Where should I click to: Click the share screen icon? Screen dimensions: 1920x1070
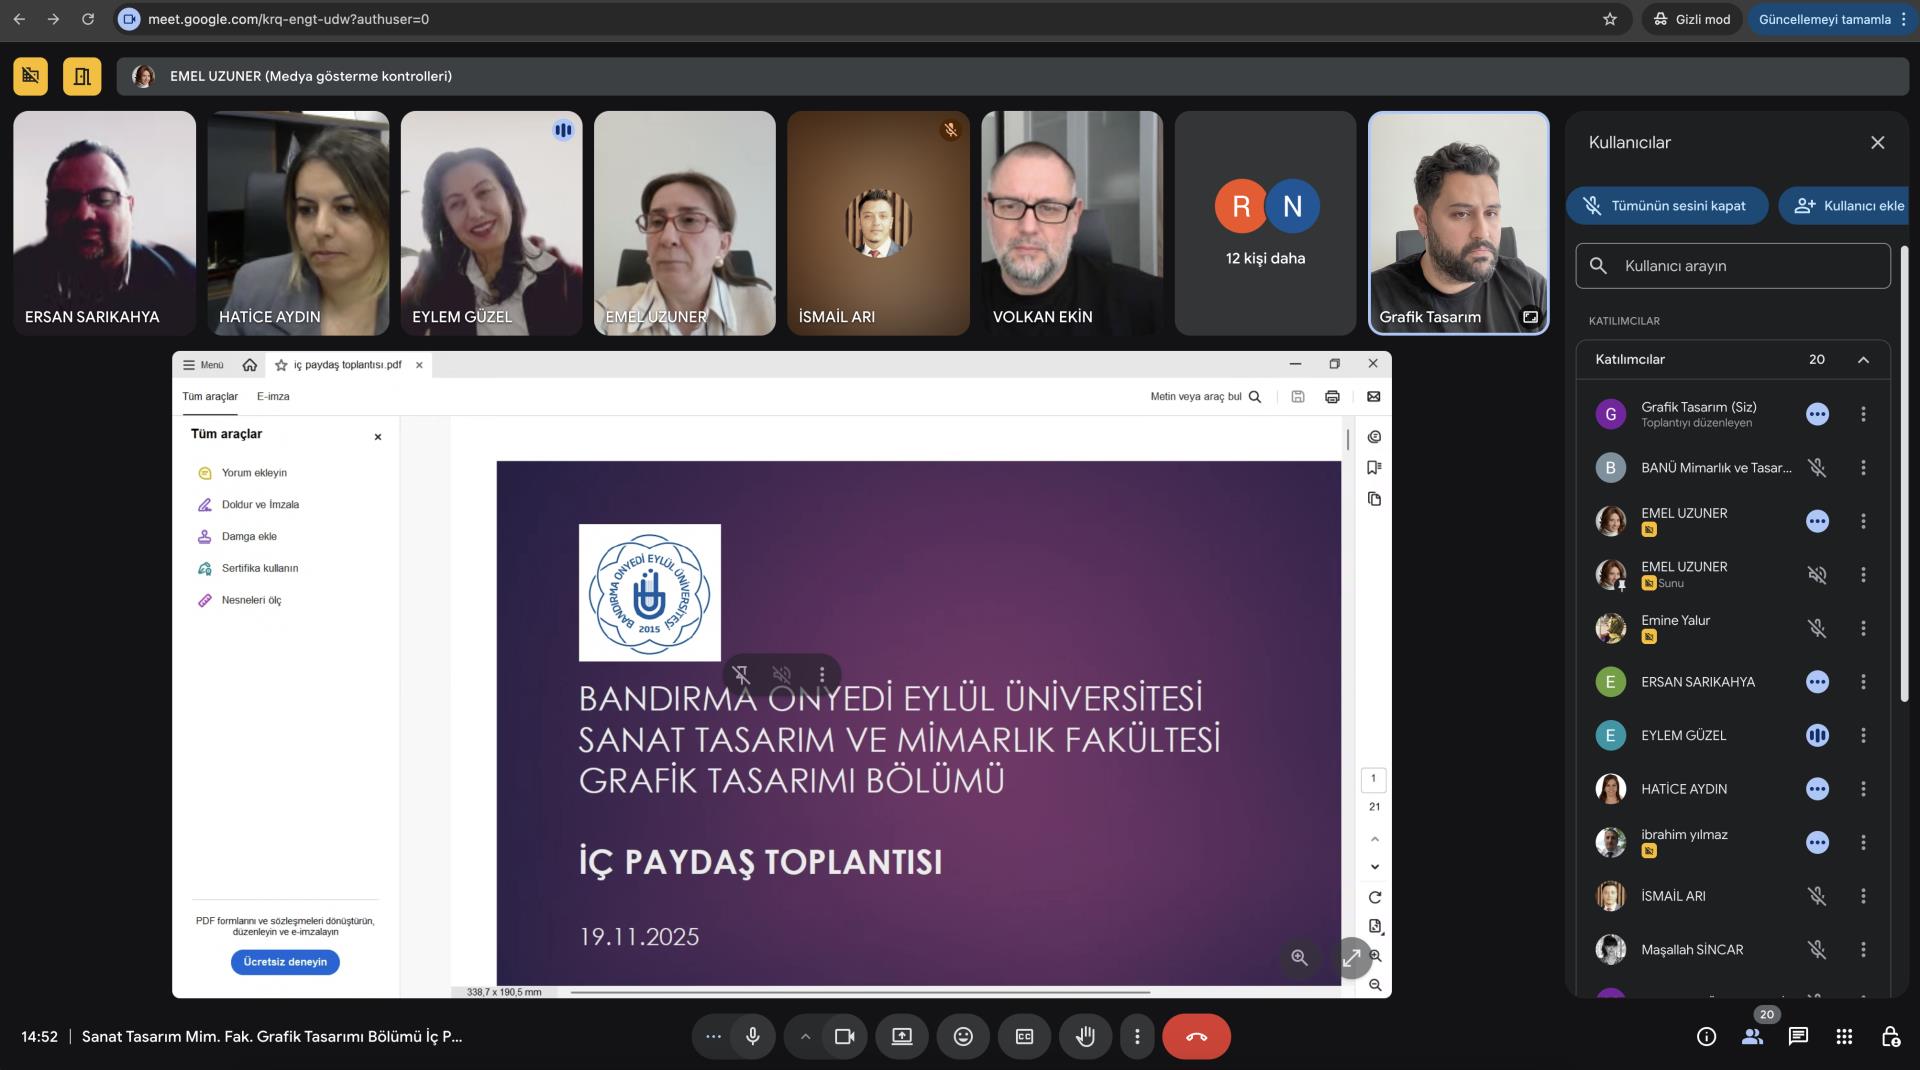pyautogui.click(x=902, y=1036)
